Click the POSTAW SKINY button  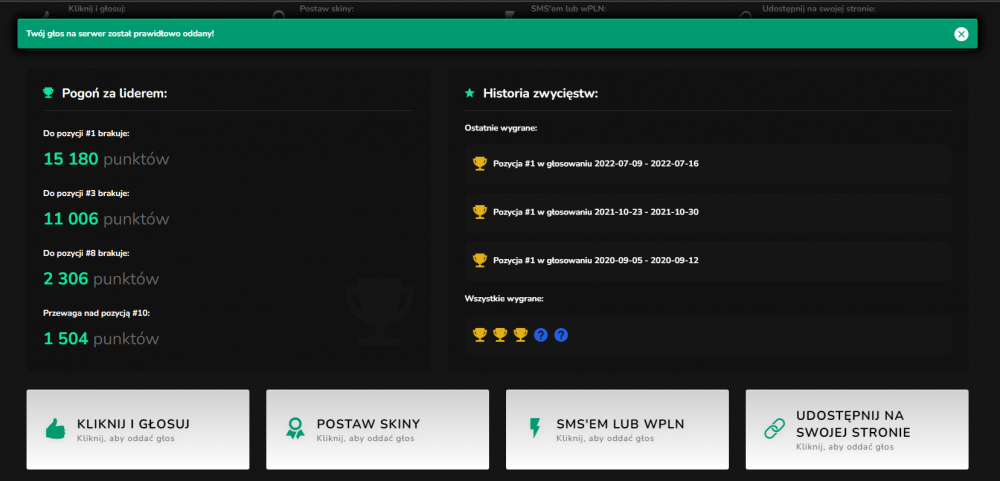[x=378, y=429]
